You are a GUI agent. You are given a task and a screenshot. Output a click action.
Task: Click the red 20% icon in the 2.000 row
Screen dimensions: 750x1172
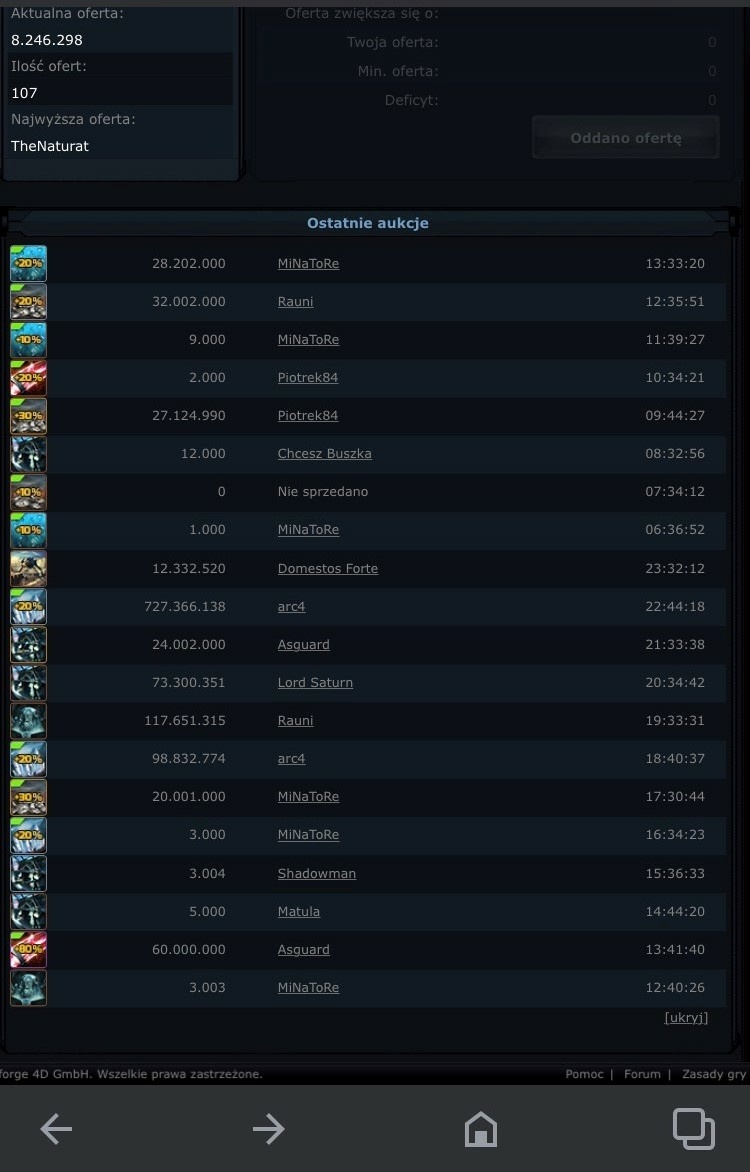pos(28,377)
